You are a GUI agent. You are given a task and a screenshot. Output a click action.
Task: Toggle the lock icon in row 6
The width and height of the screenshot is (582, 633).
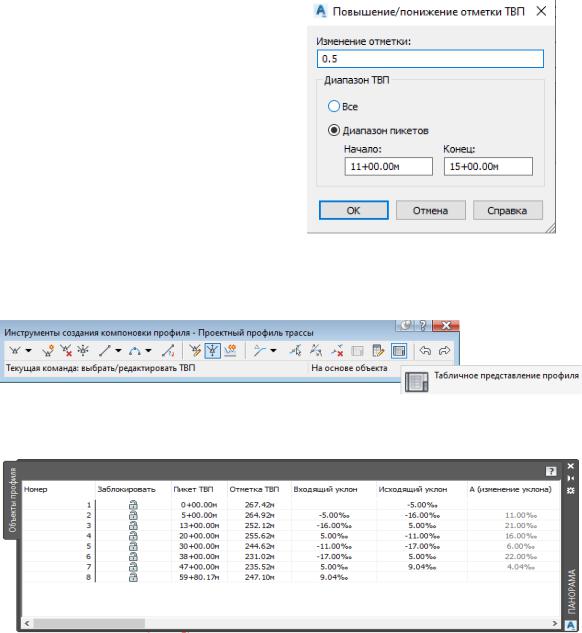[133, 557]
